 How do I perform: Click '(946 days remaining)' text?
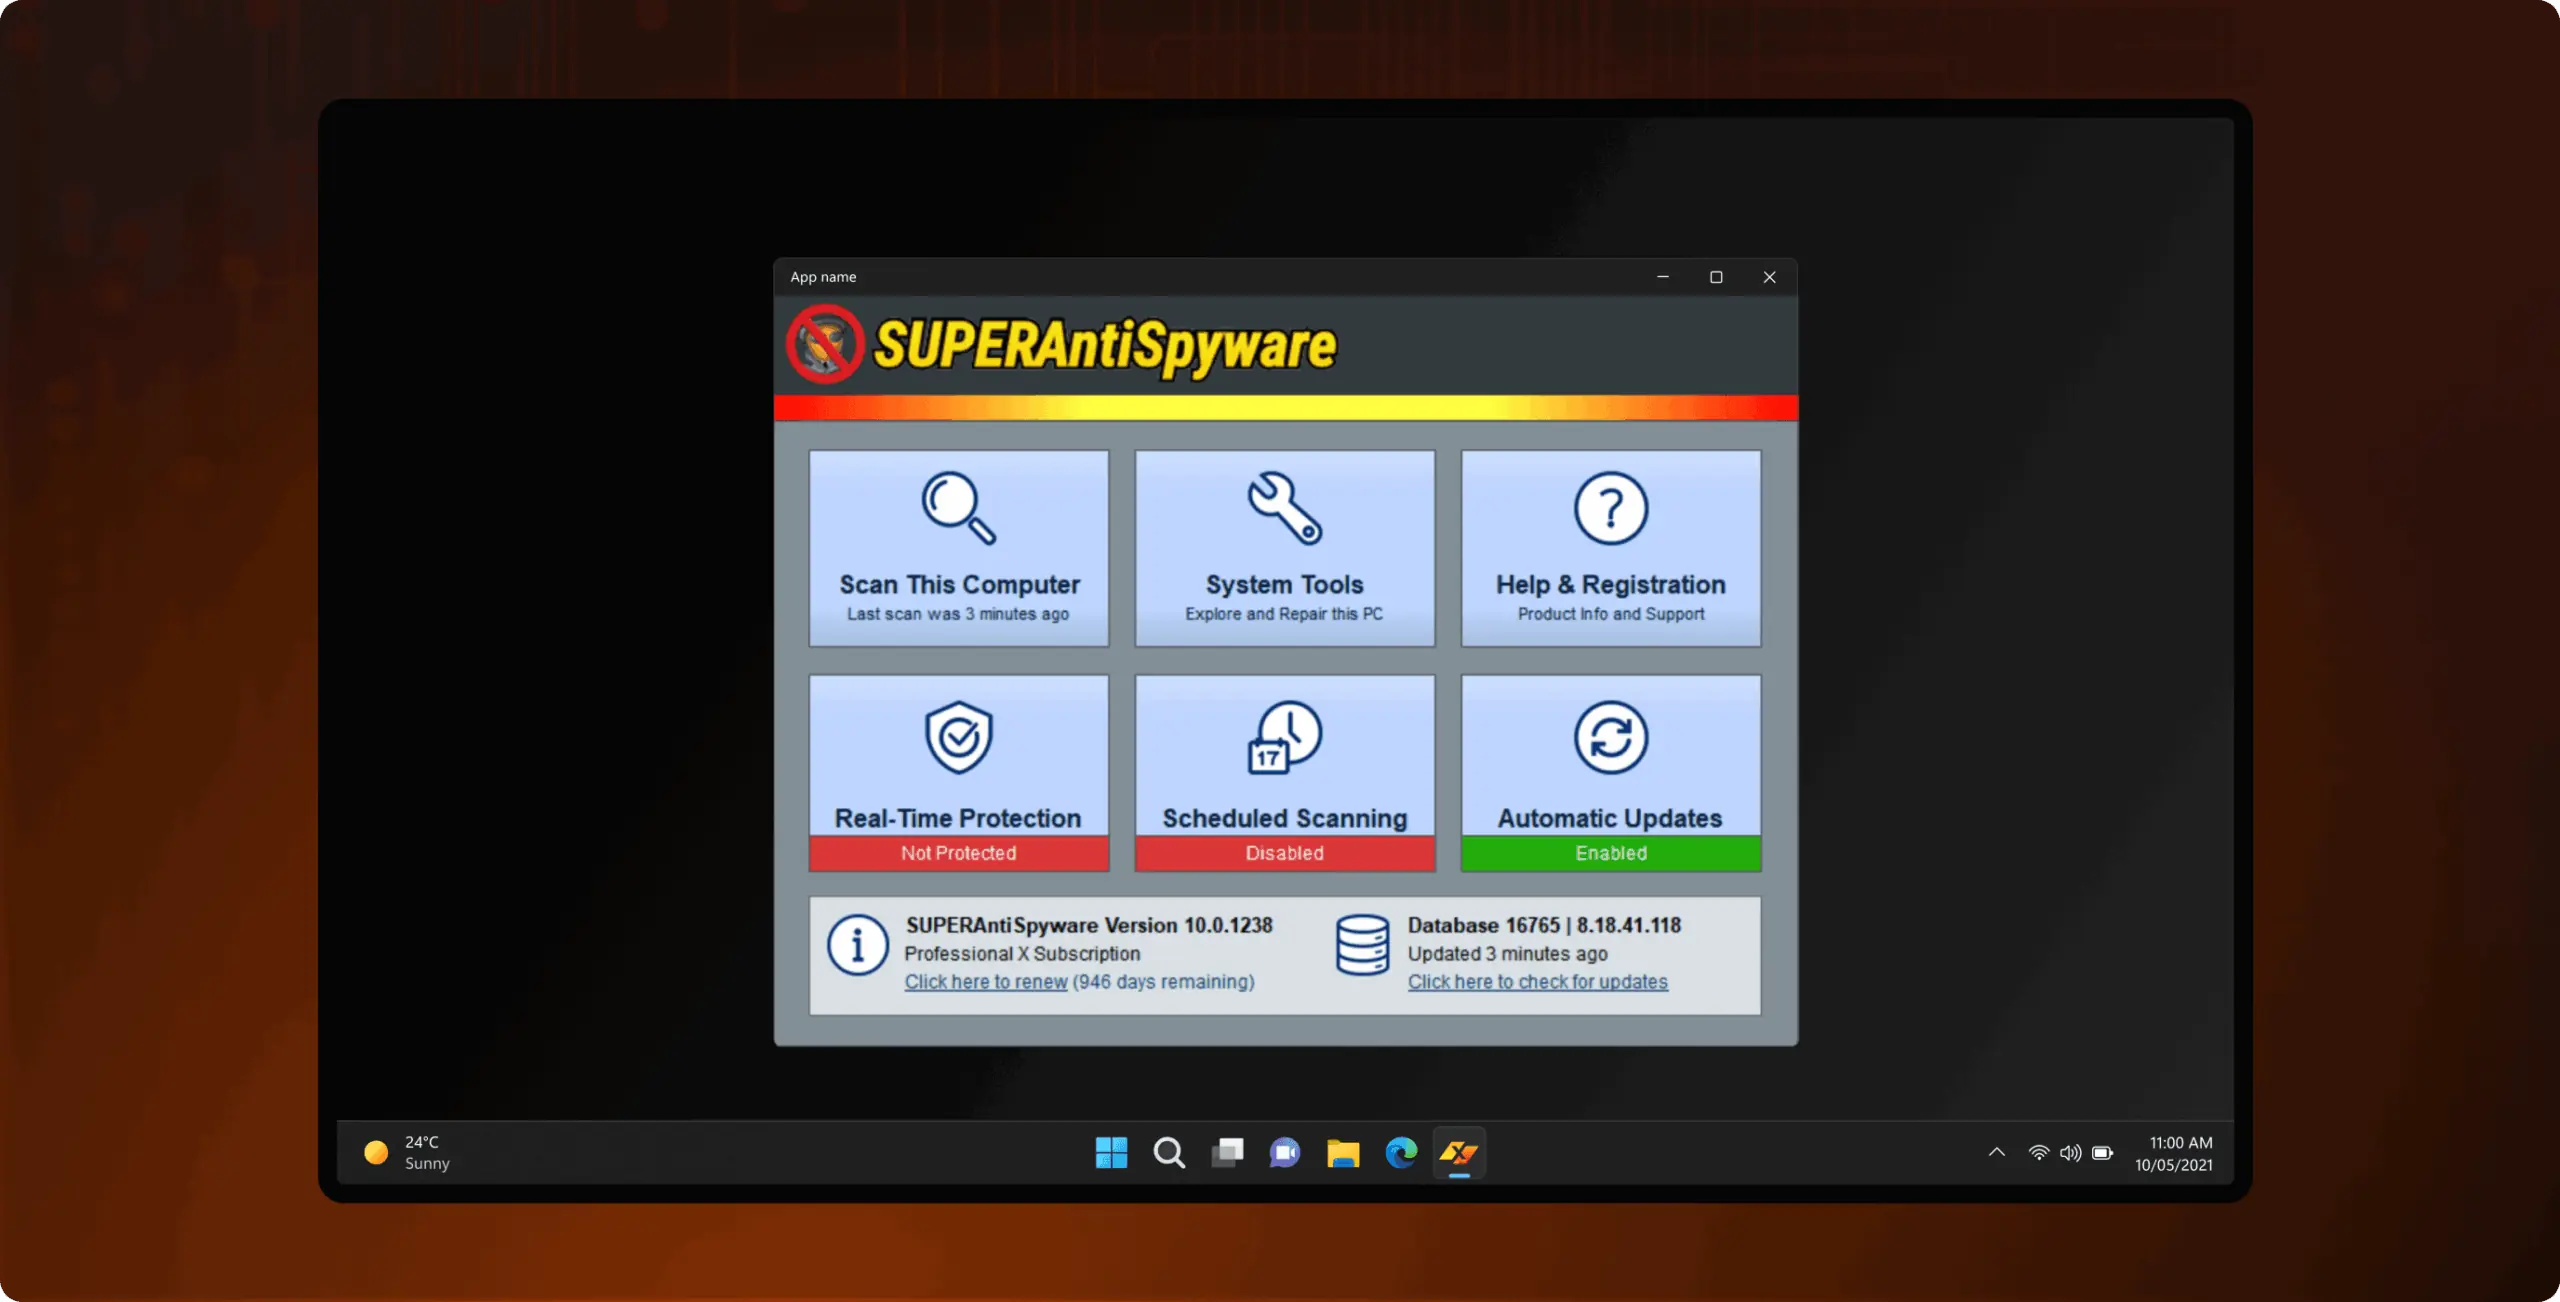1163,982
